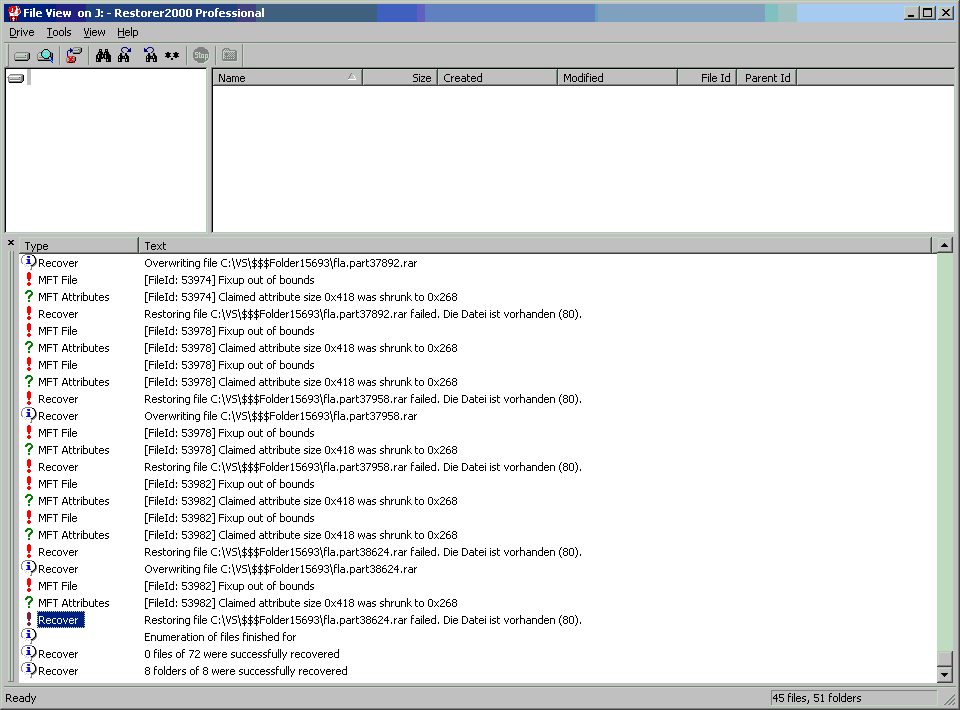Click the Find Previous binoculars icon
Screen dimensions: 960x710
150,56
